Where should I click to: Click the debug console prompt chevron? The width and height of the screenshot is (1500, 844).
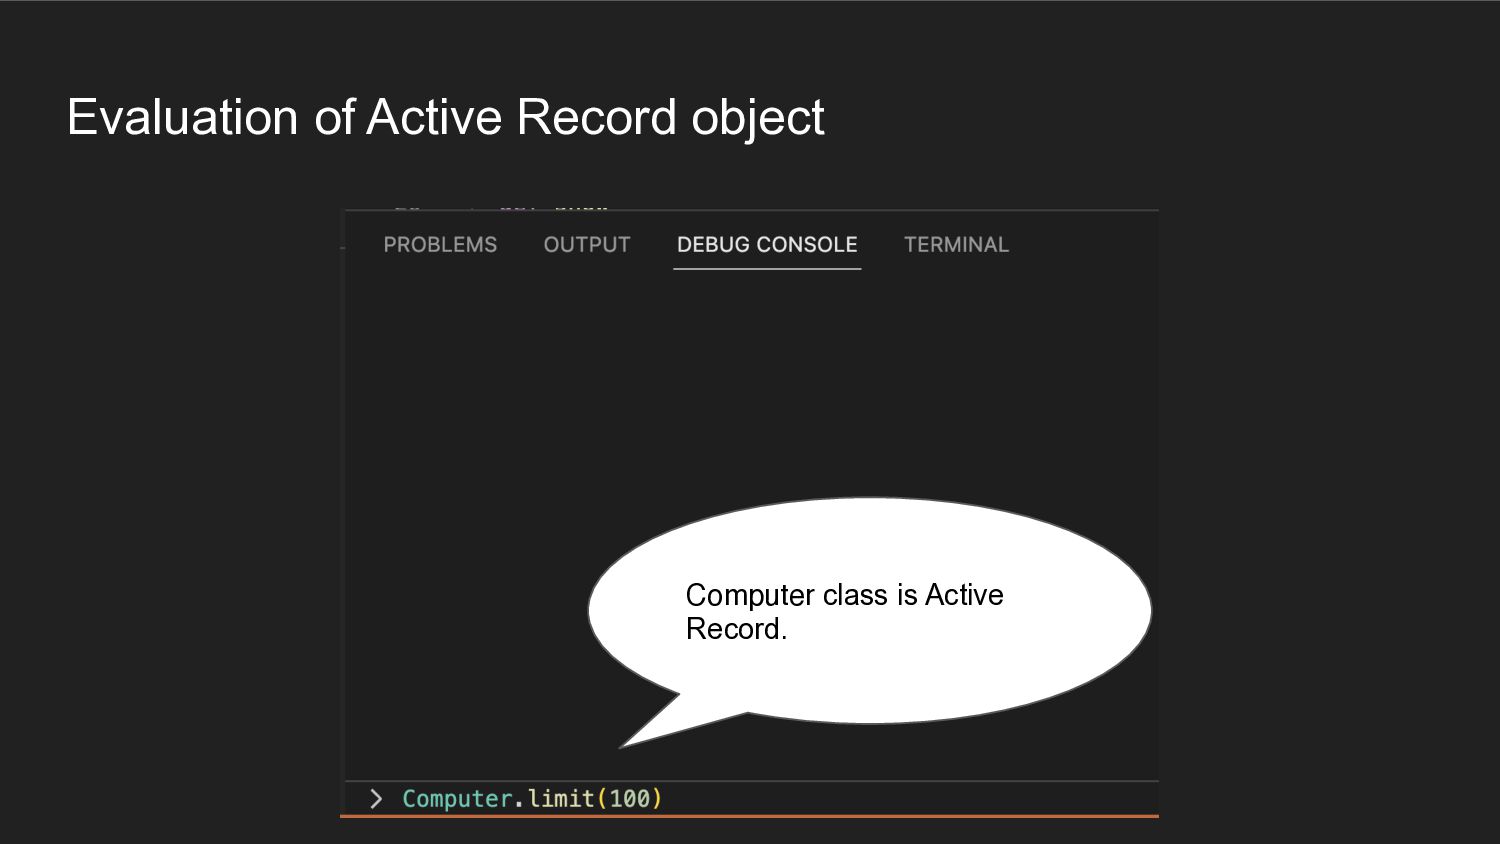pos(376,798)
